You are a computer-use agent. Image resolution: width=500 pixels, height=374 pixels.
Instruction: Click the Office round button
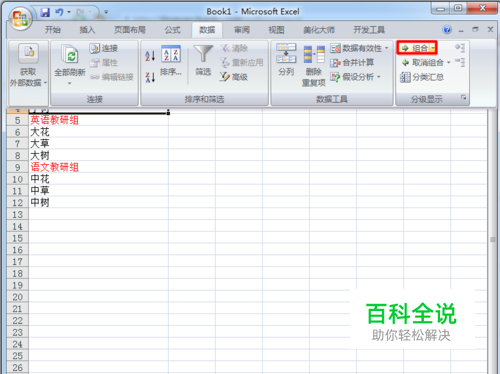(20, 18)
